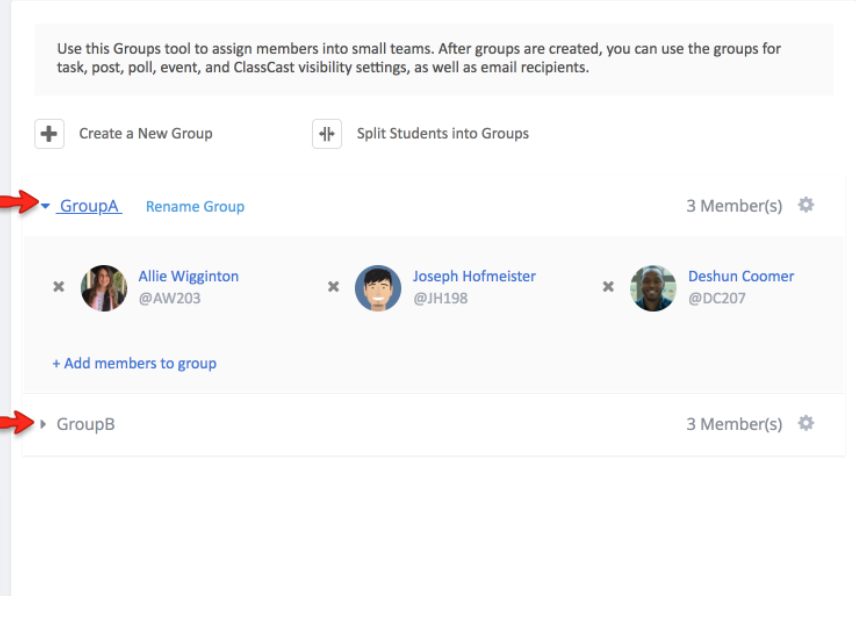Open GroupB settings gear
Screen dimensions: 856x622
click(x=806, y=423)
